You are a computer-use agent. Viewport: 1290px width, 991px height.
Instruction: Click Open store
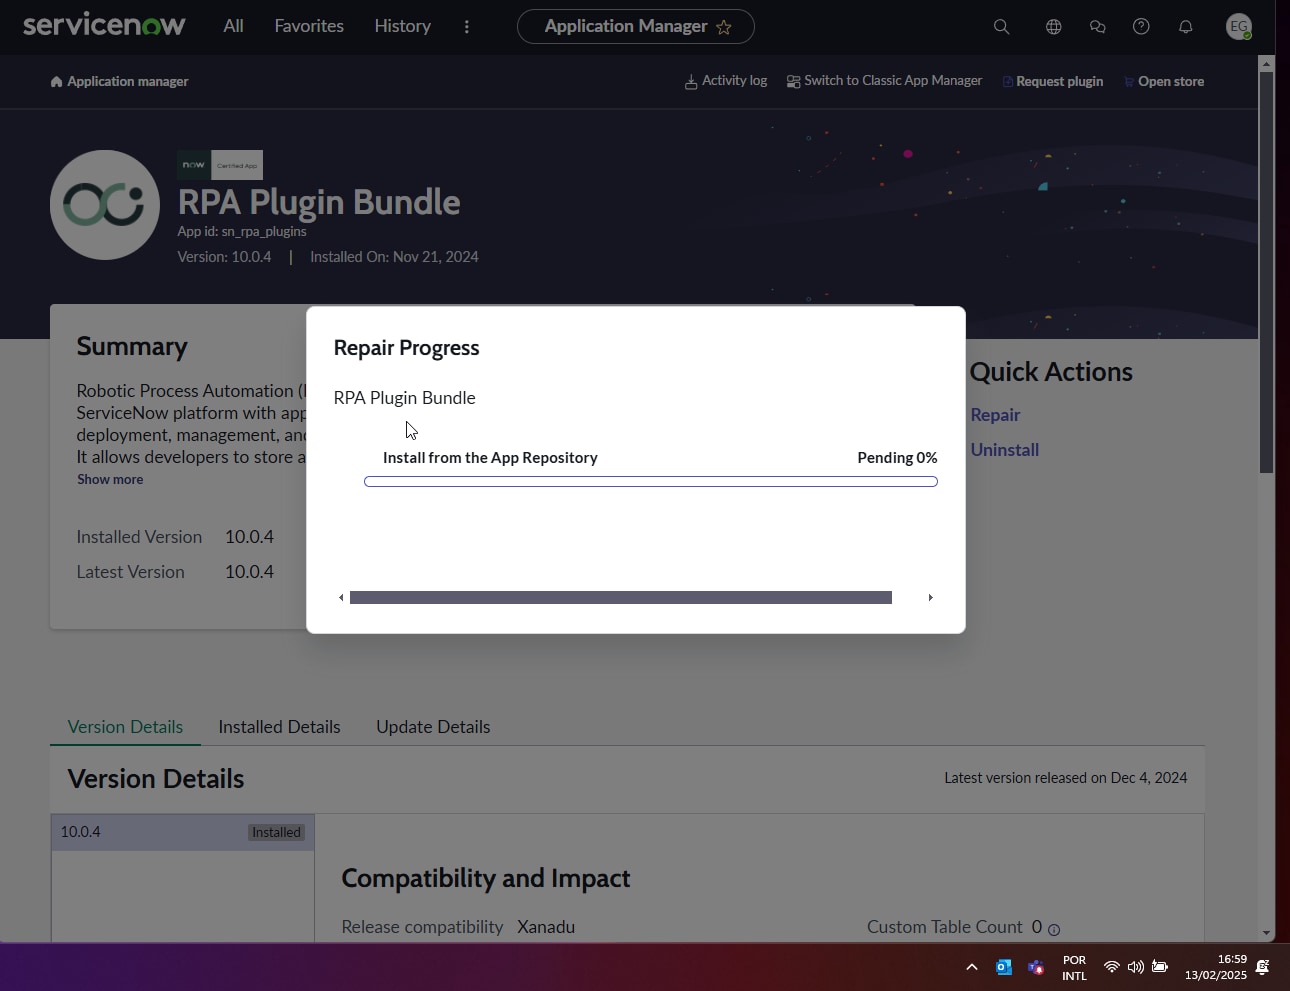(x=1164, y=82)
